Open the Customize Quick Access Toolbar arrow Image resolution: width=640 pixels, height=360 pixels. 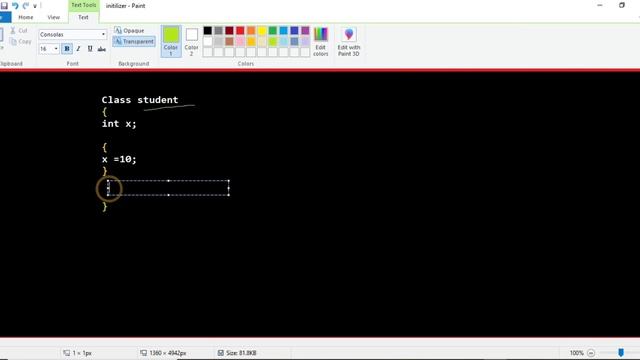pos(35,6)
